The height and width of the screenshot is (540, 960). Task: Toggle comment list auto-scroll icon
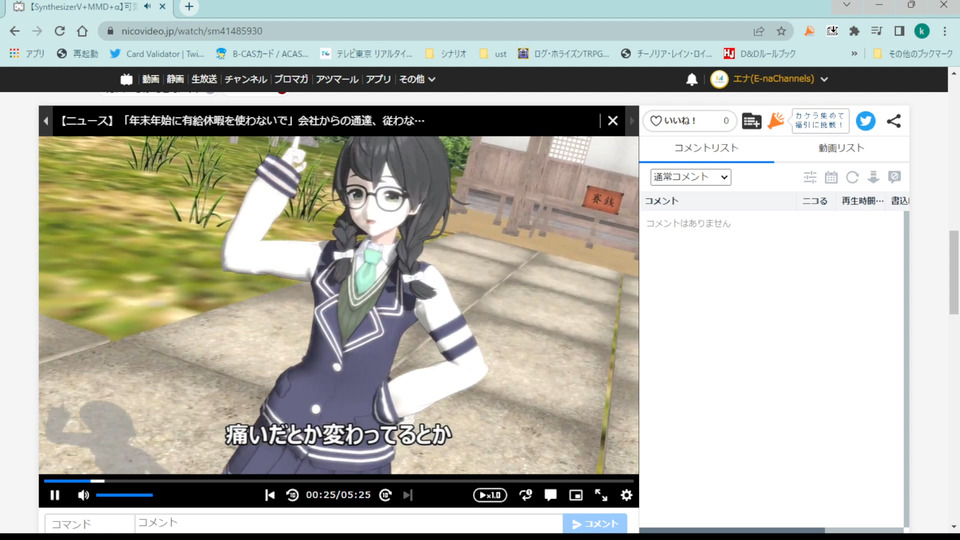pyautogui.click(x=873, y=177)
